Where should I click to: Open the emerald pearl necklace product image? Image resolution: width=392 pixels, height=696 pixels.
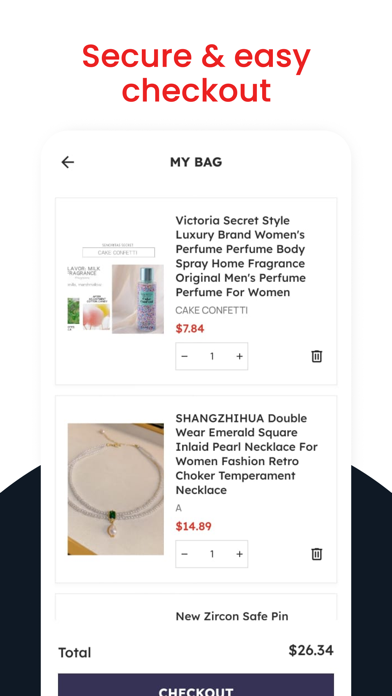115,489
